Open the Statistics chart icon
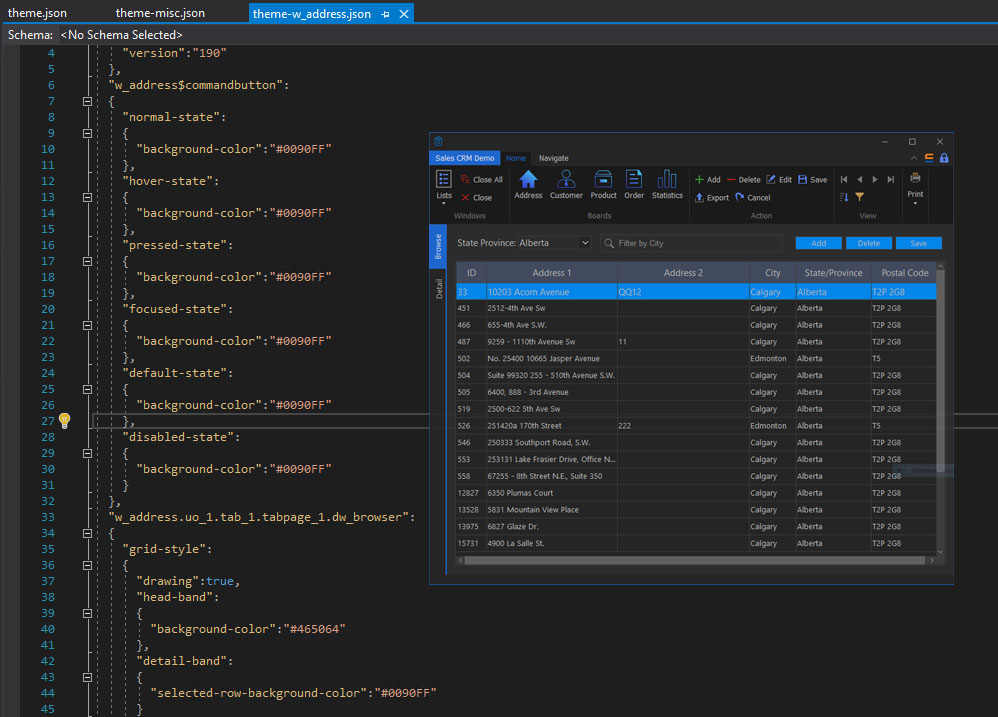 667,180
